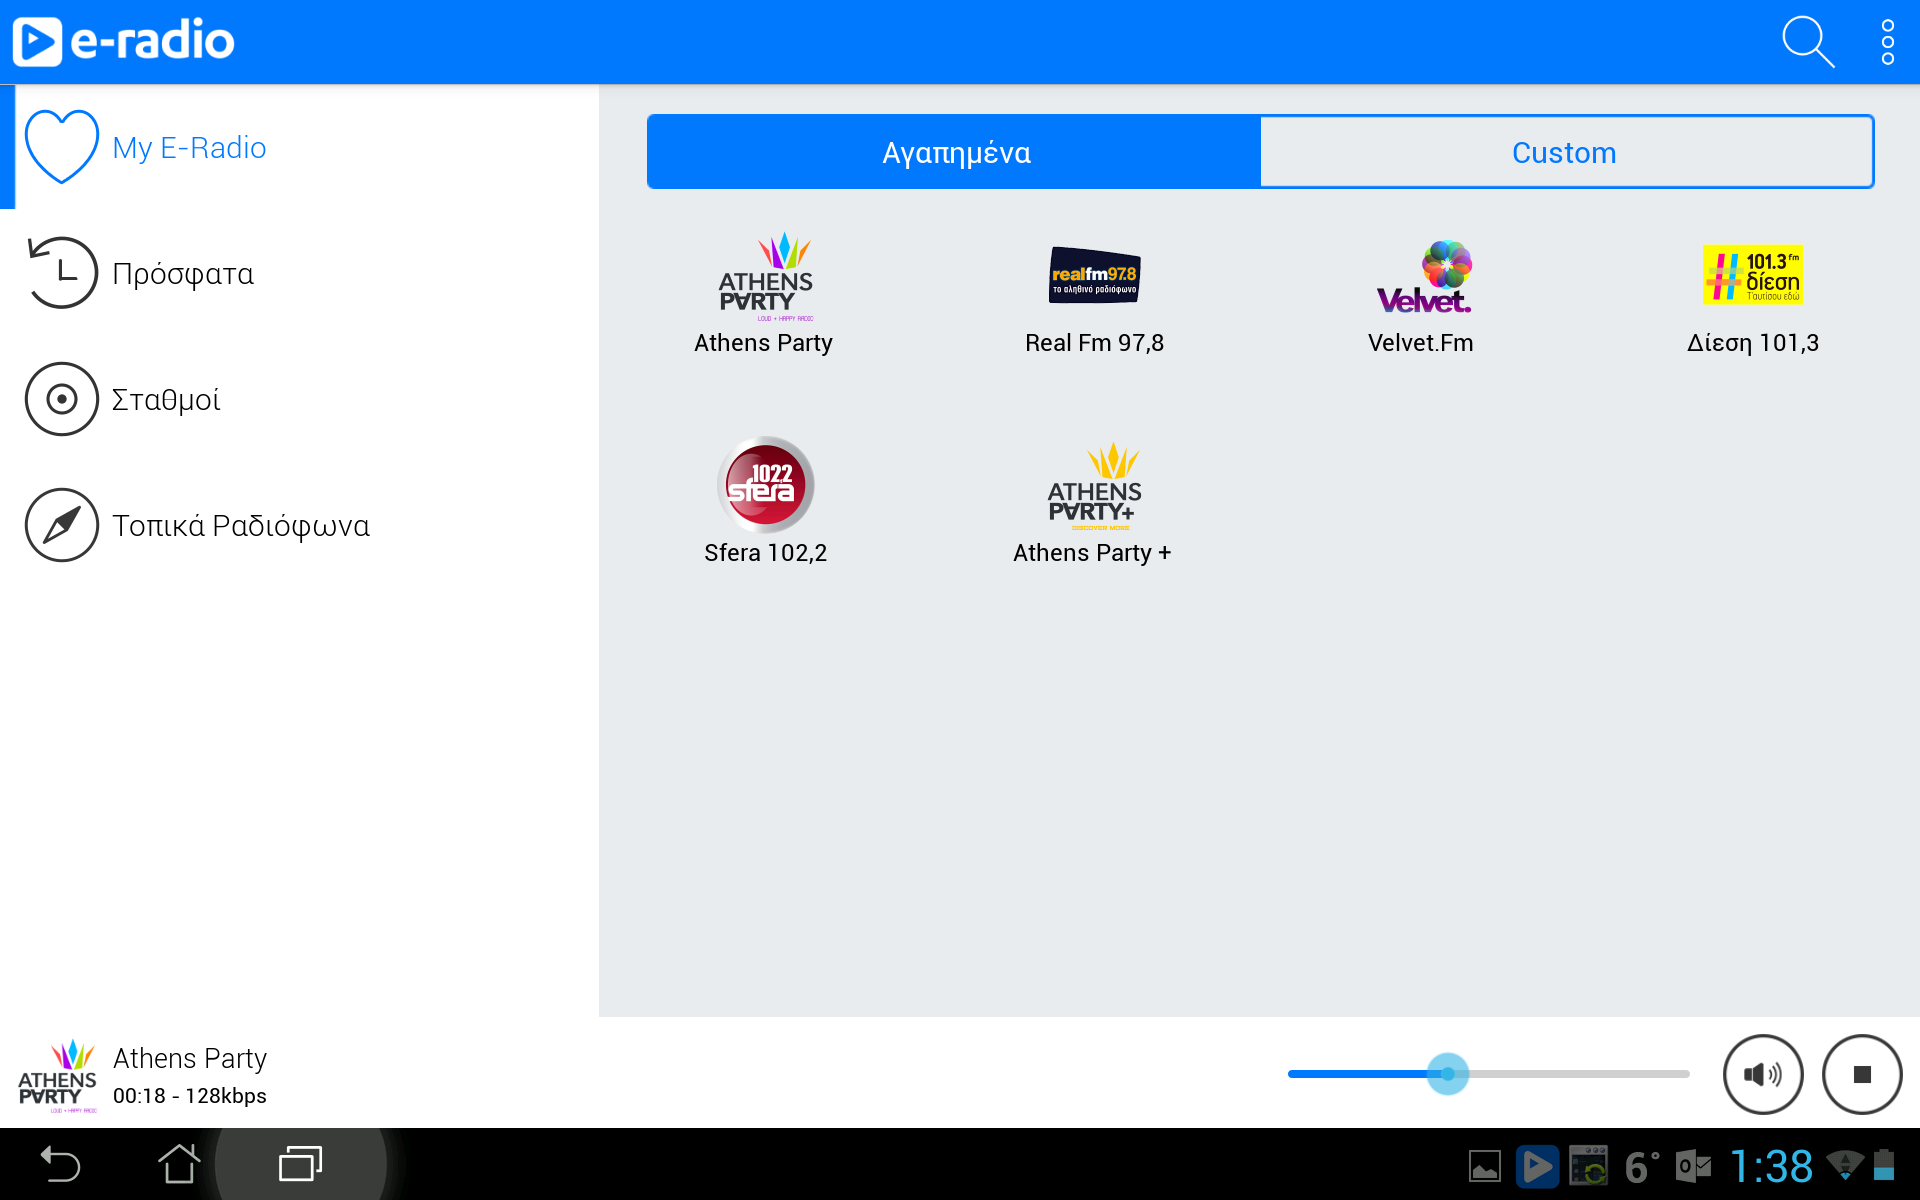This screenshot has width=1920, height=1200.
Task: Open the e-radio notification play icon
Action: pos(1537,1166)
